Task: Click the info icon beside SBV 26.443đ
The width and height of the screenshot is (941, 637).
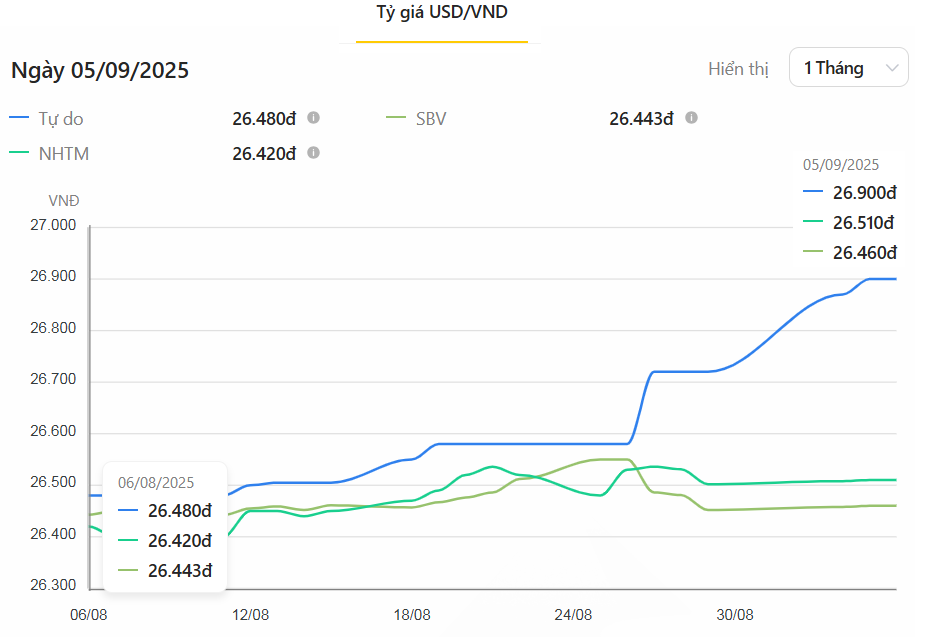Action: (x=691, y=118)
